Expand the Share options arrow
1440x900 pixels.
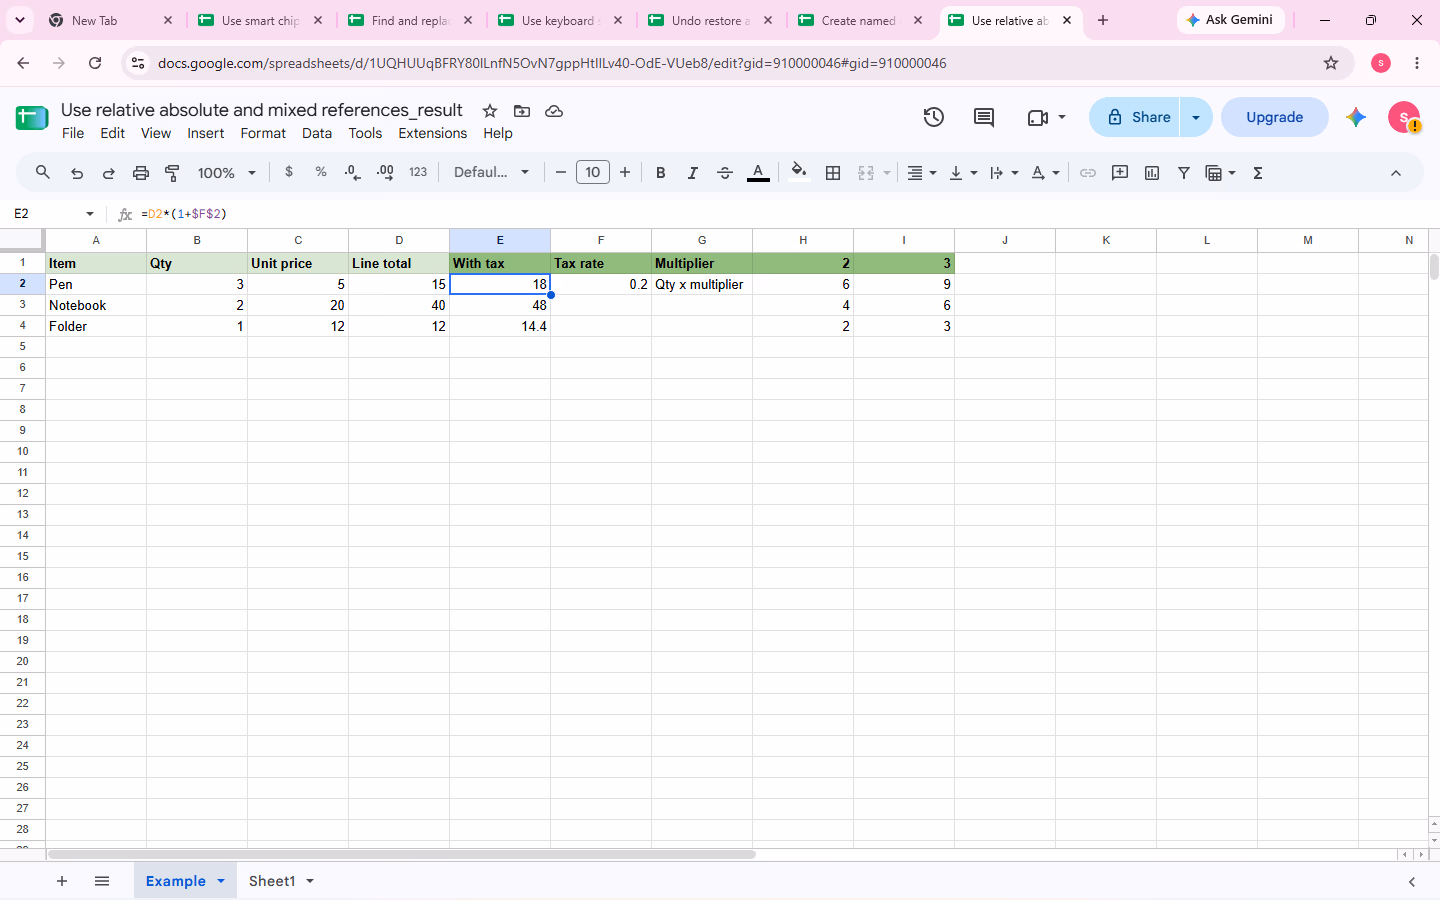tap(1196, 117)
